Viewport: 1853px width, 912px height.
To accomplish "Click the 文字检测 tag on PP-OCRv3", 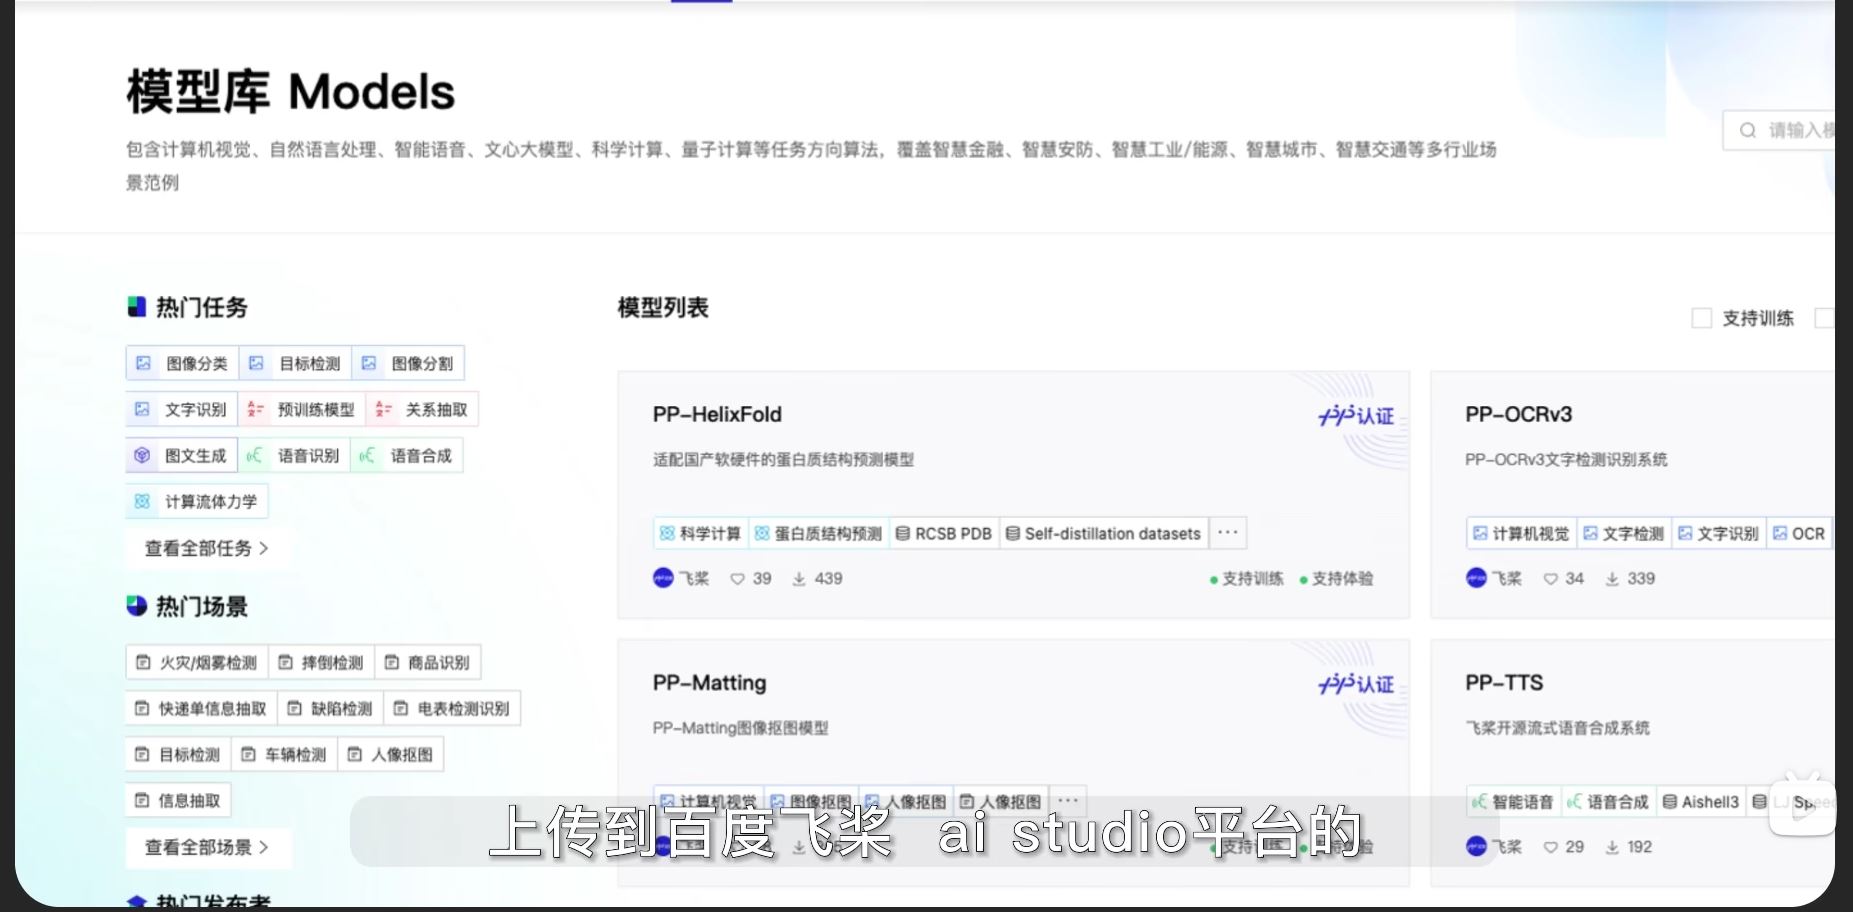I will pyautogui.click(x=1624, y=533).
